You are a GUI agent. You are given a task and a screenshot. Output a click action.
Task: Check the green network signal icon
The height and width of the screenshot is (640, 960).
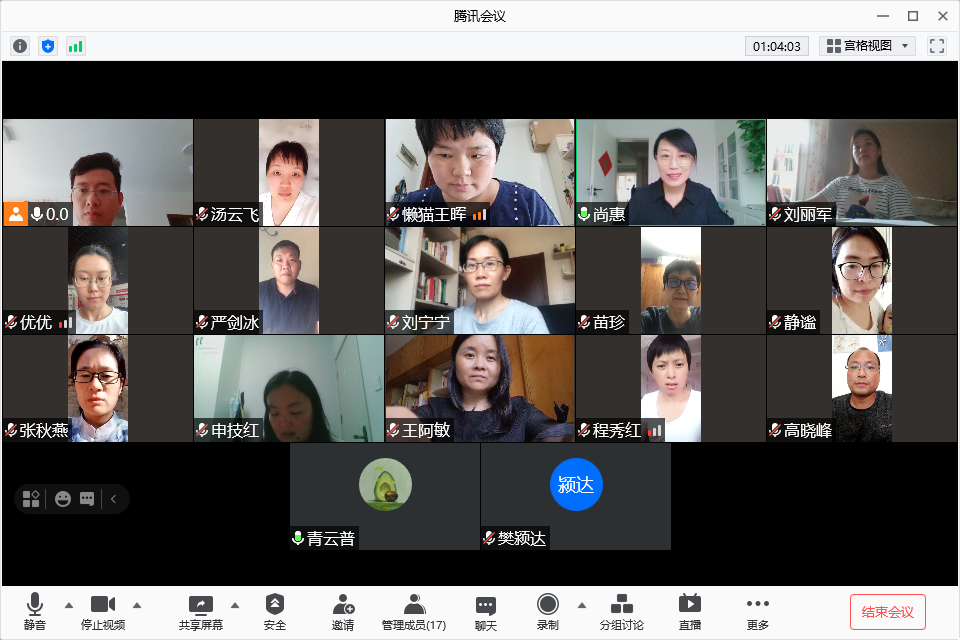(x=75, y=46)
